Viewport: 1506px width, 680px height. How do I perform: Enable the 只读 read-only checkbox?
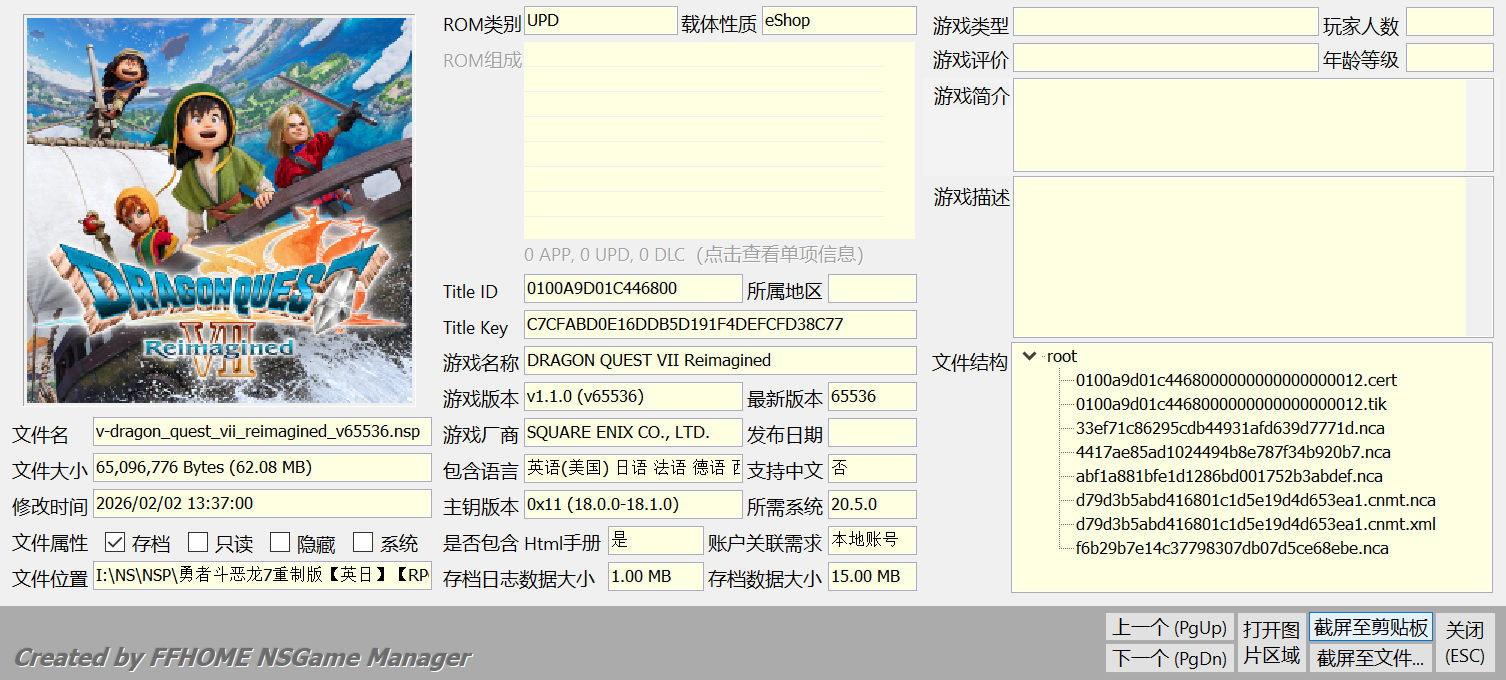[x=198, y=543]
